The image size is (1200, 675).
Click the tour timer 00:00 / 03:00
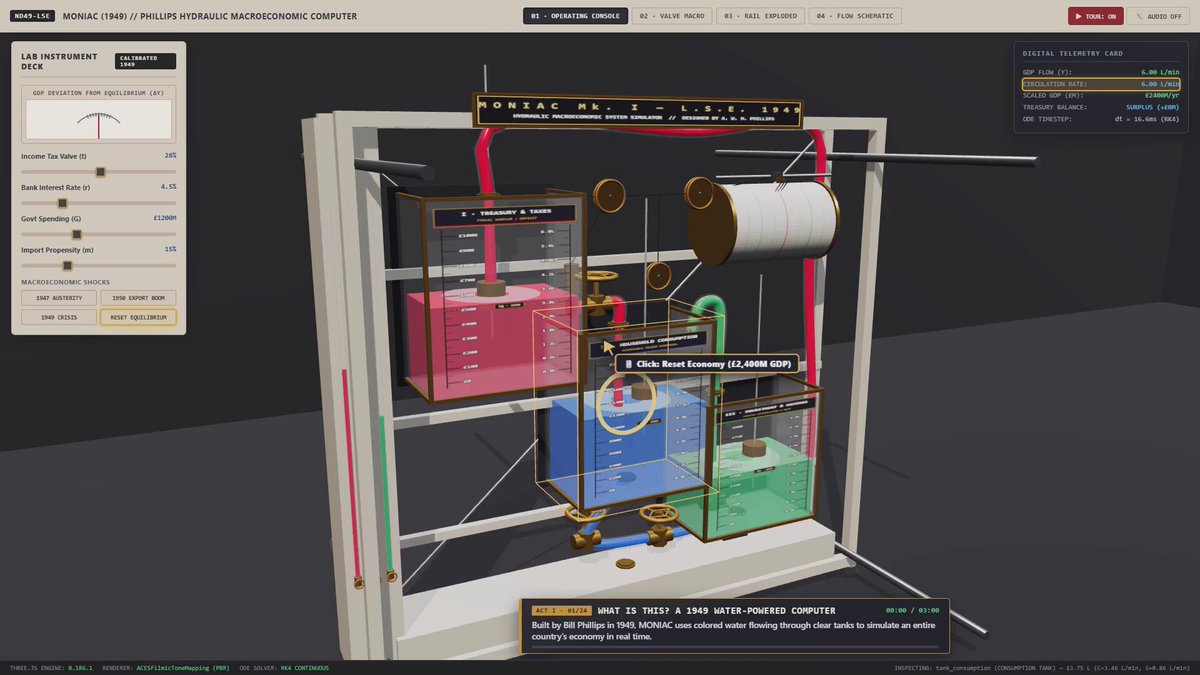coord(911,610)
